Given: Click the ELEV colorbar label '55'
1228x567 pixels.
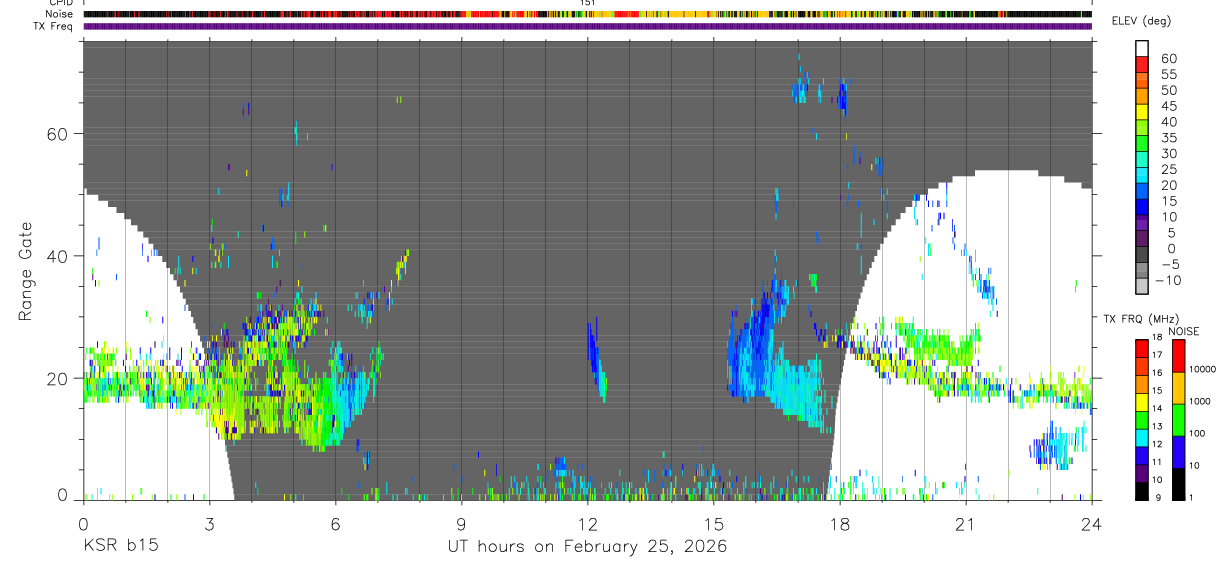Looking at the screenshot, I should [1167, 75].
